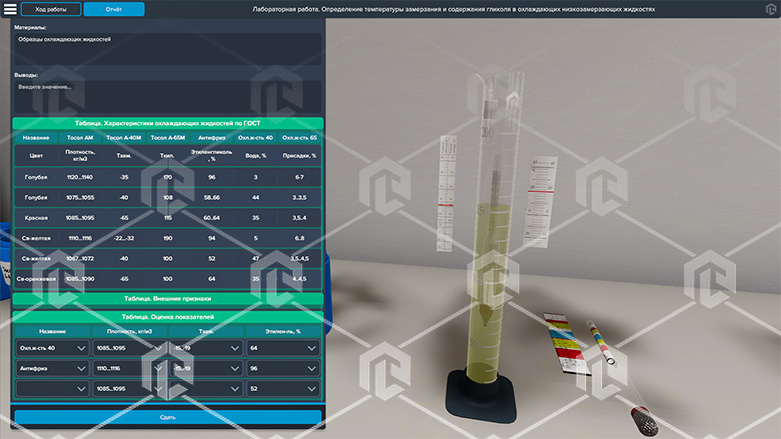781x439 pixels.
Task: Click the 1075...1055 density cell
Action: (x=80, y=197)
